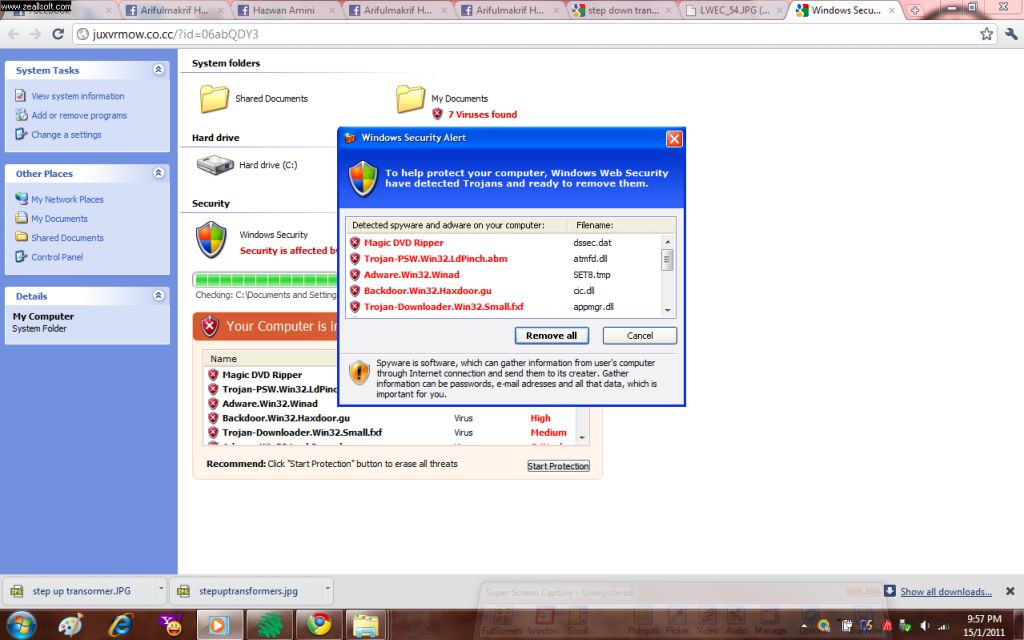
Task: Click the down arrow of the alert list scrollbar
Action: coord(667,310)
